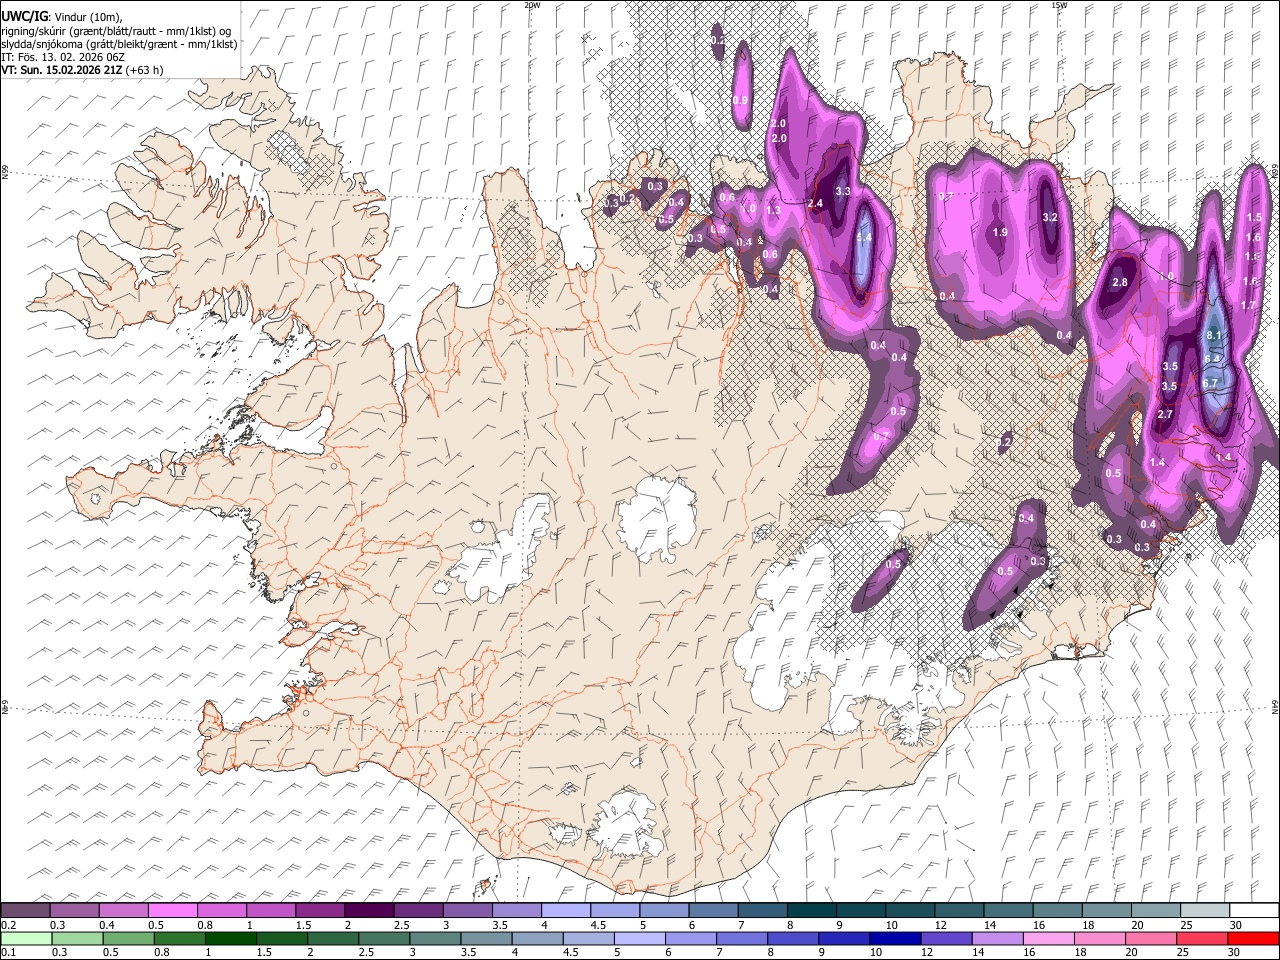The height and width of the screenshot is (960, 1280).
Task: Pick the white swatch after 30 in upper legend
Action: [x=1254, y=911]
